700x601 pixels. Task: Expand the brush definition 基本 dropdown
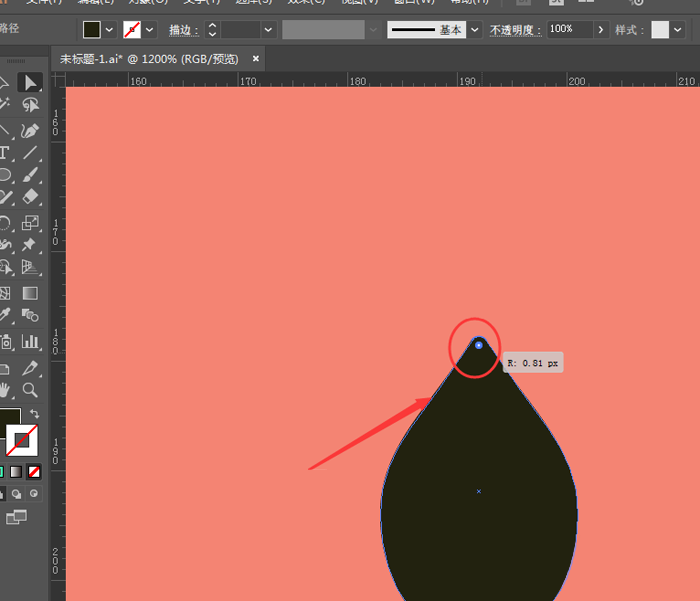475,30
